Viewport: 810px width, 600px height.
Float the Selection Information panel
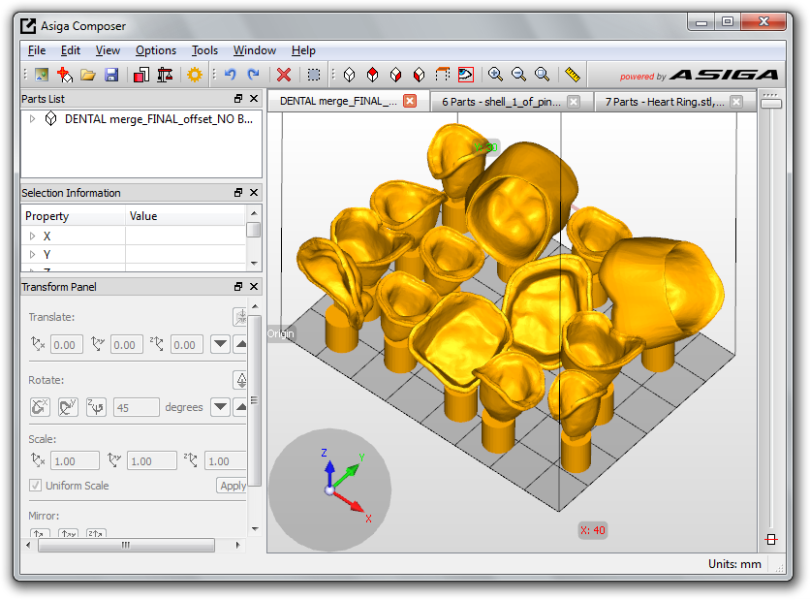238,192
